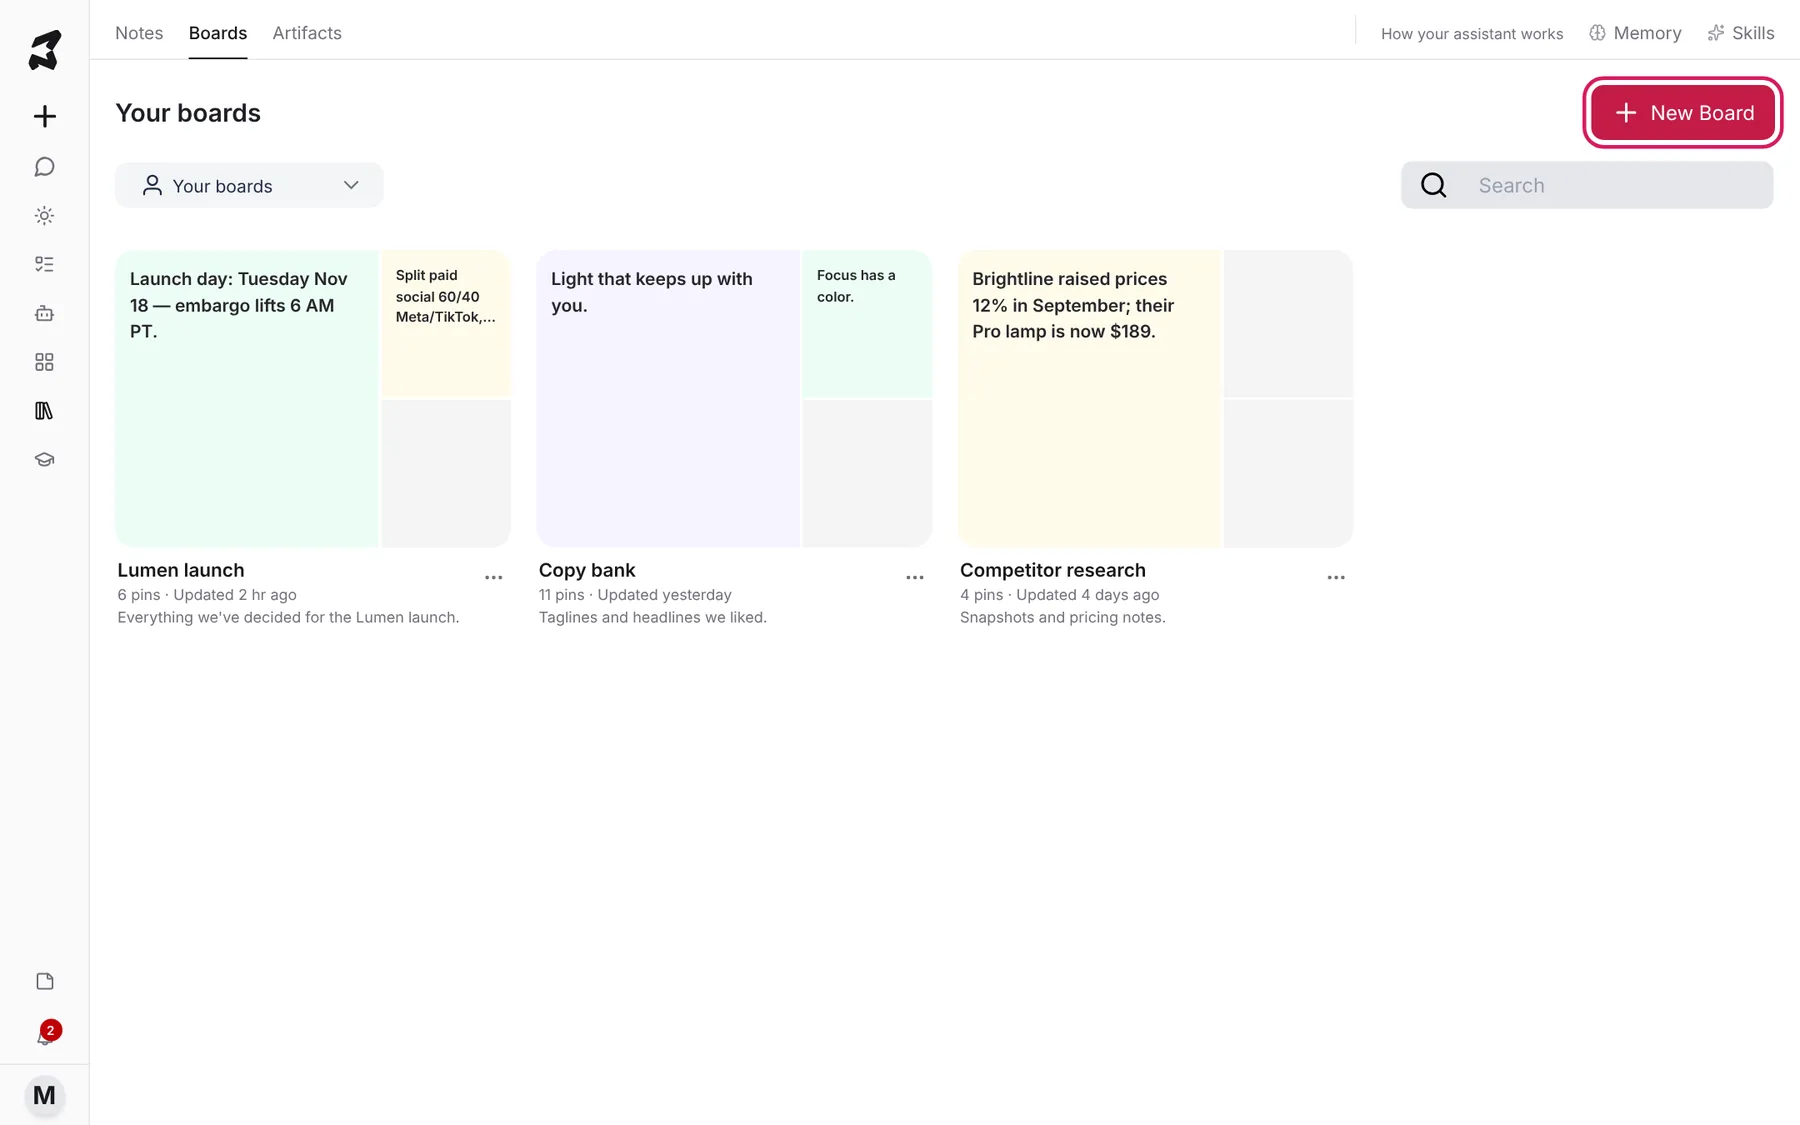Image resolution: width=1800 pixels, height=1125 pixels.
Task: Click the graduation cap icon in sidebar
Action: pyautogui.click(x=44, y=460)
